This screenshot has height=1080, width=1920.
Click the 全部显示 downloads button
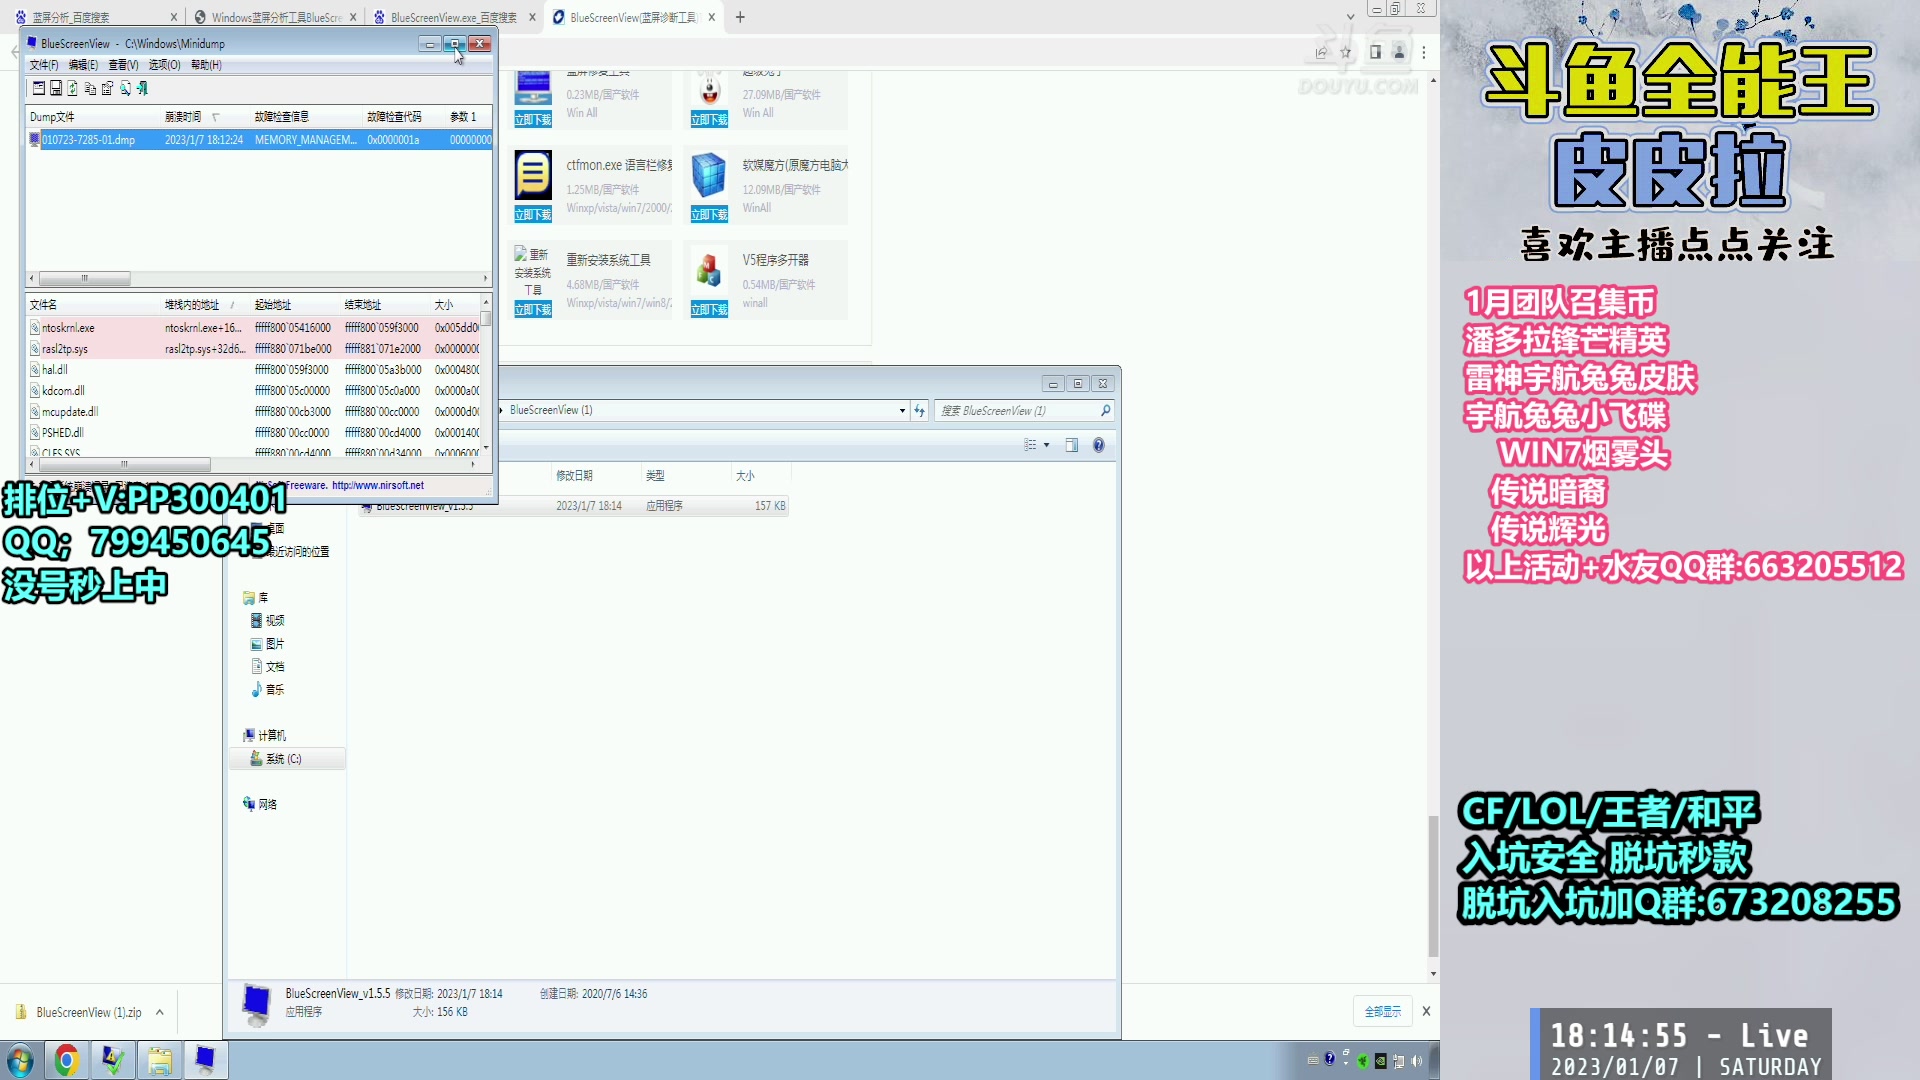1382,1012
